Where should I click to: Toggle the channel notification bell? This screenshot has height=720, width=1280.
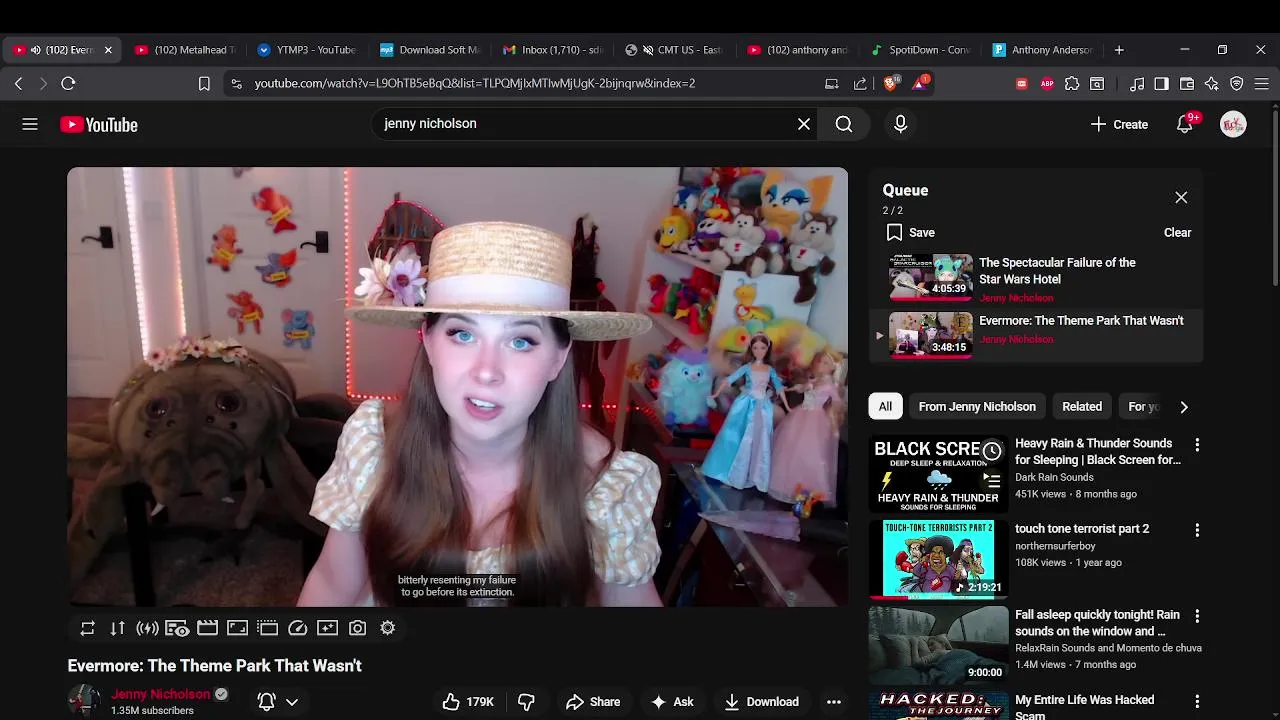[266, 702]
